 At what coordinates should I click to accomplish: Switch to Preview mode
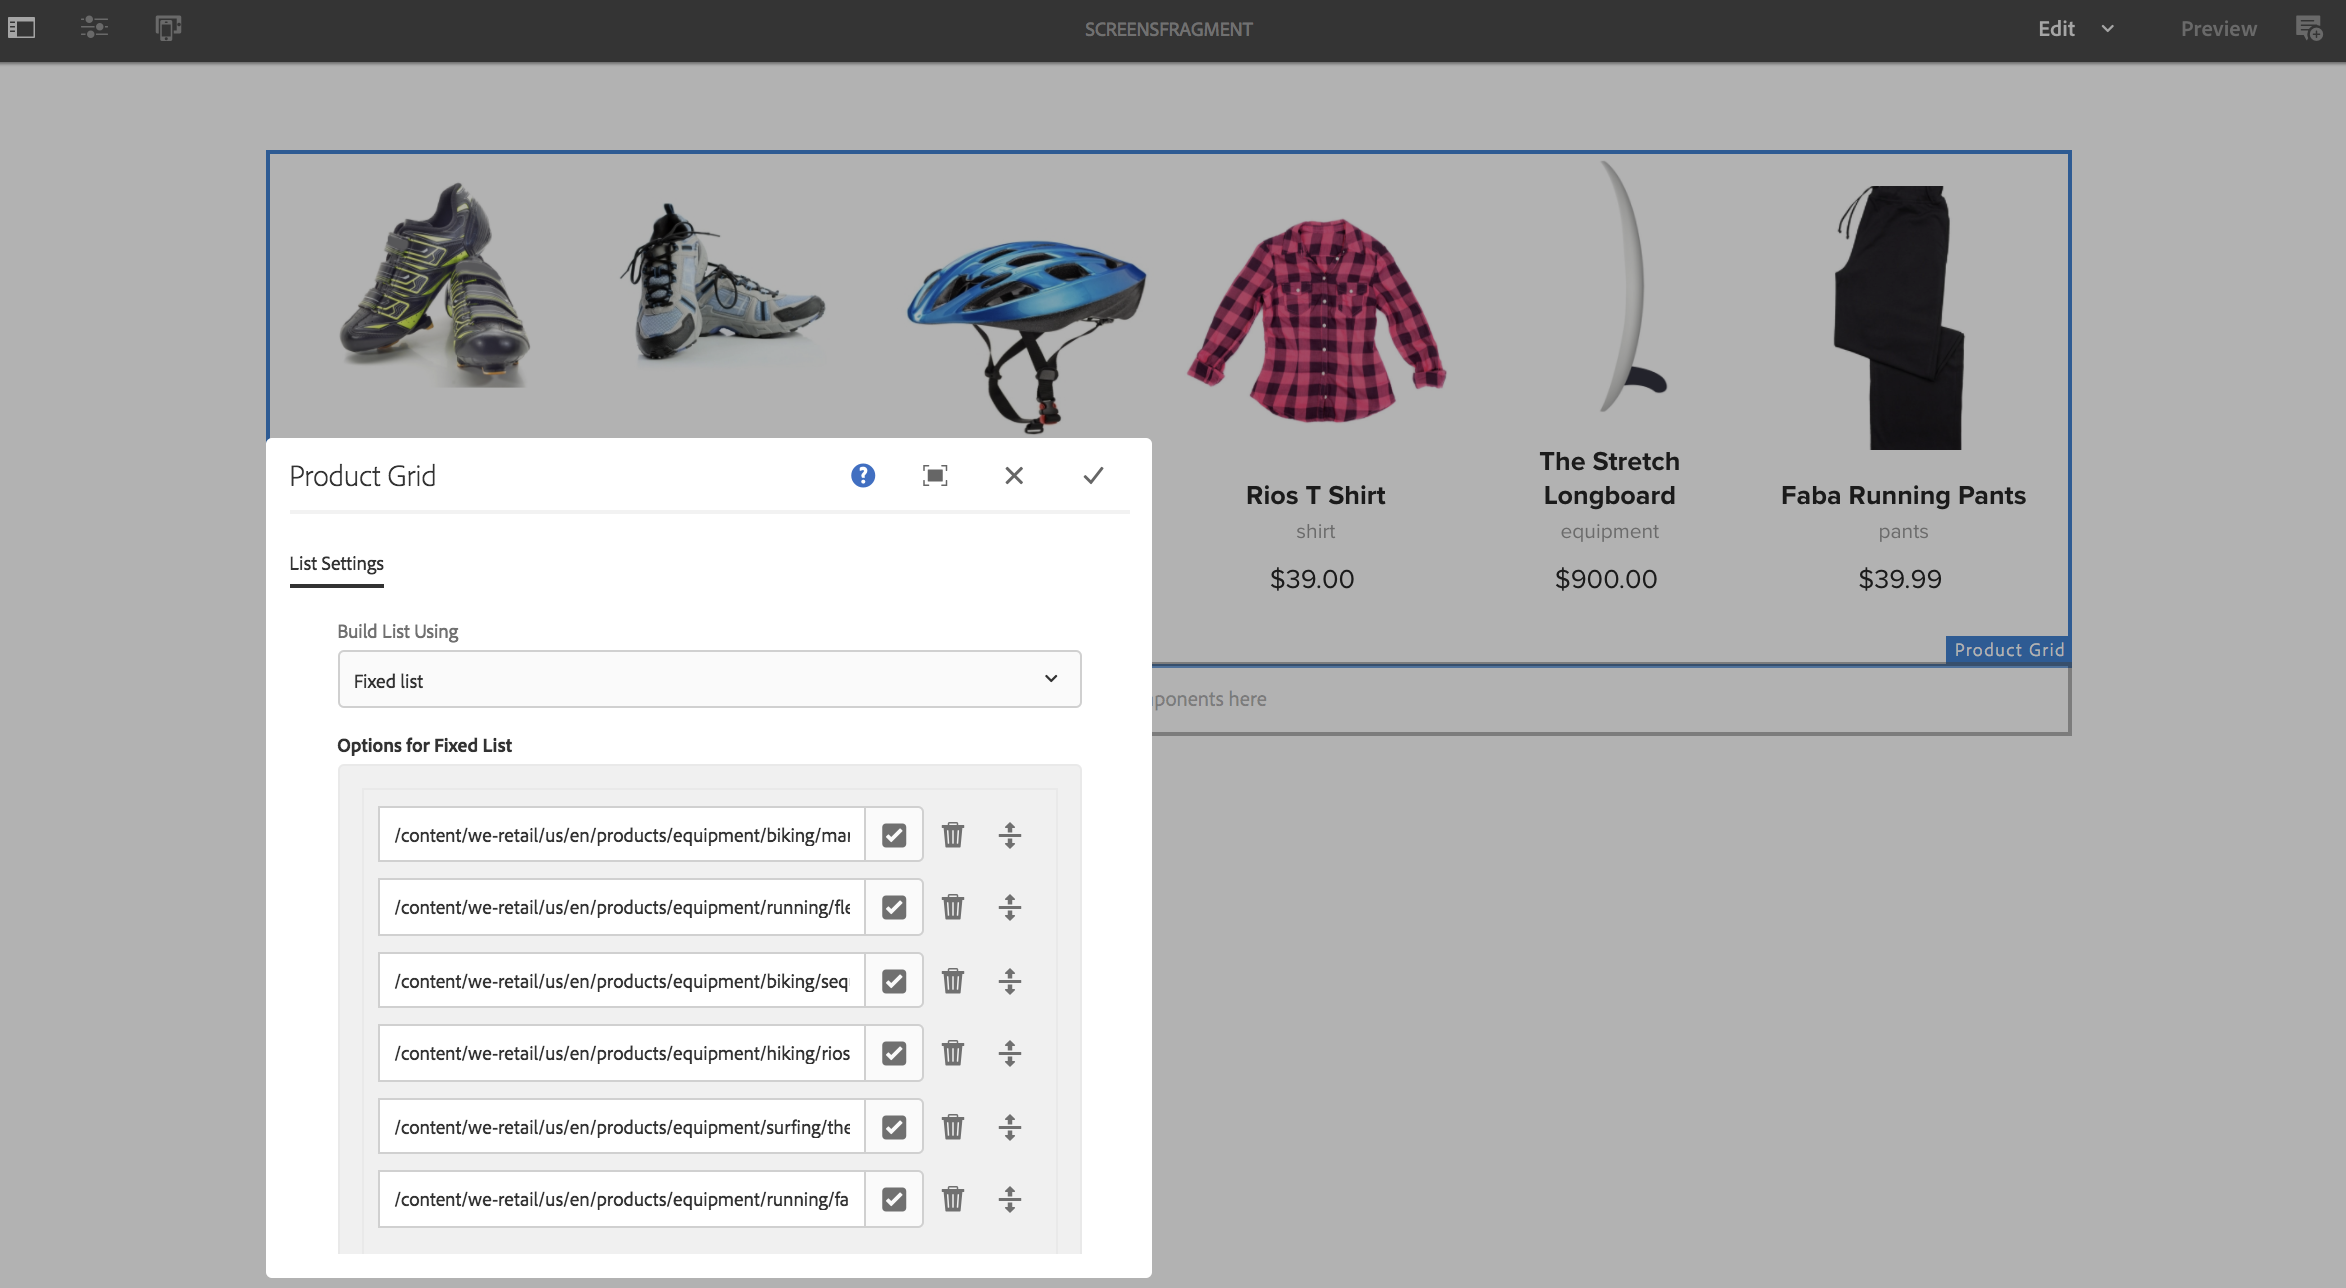[x=2218, y=29]
